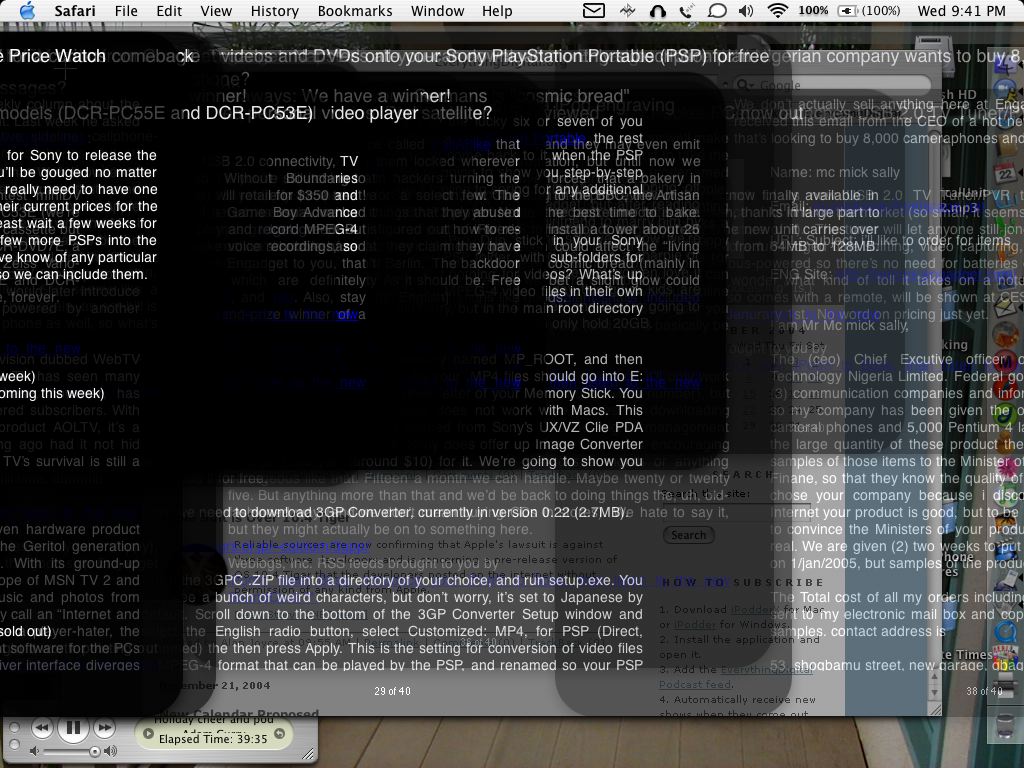Click the pulse-wave status icon in menu bar
Image resolution: width=1024 pixels, height=768 pixels.
tap(628, 10)
